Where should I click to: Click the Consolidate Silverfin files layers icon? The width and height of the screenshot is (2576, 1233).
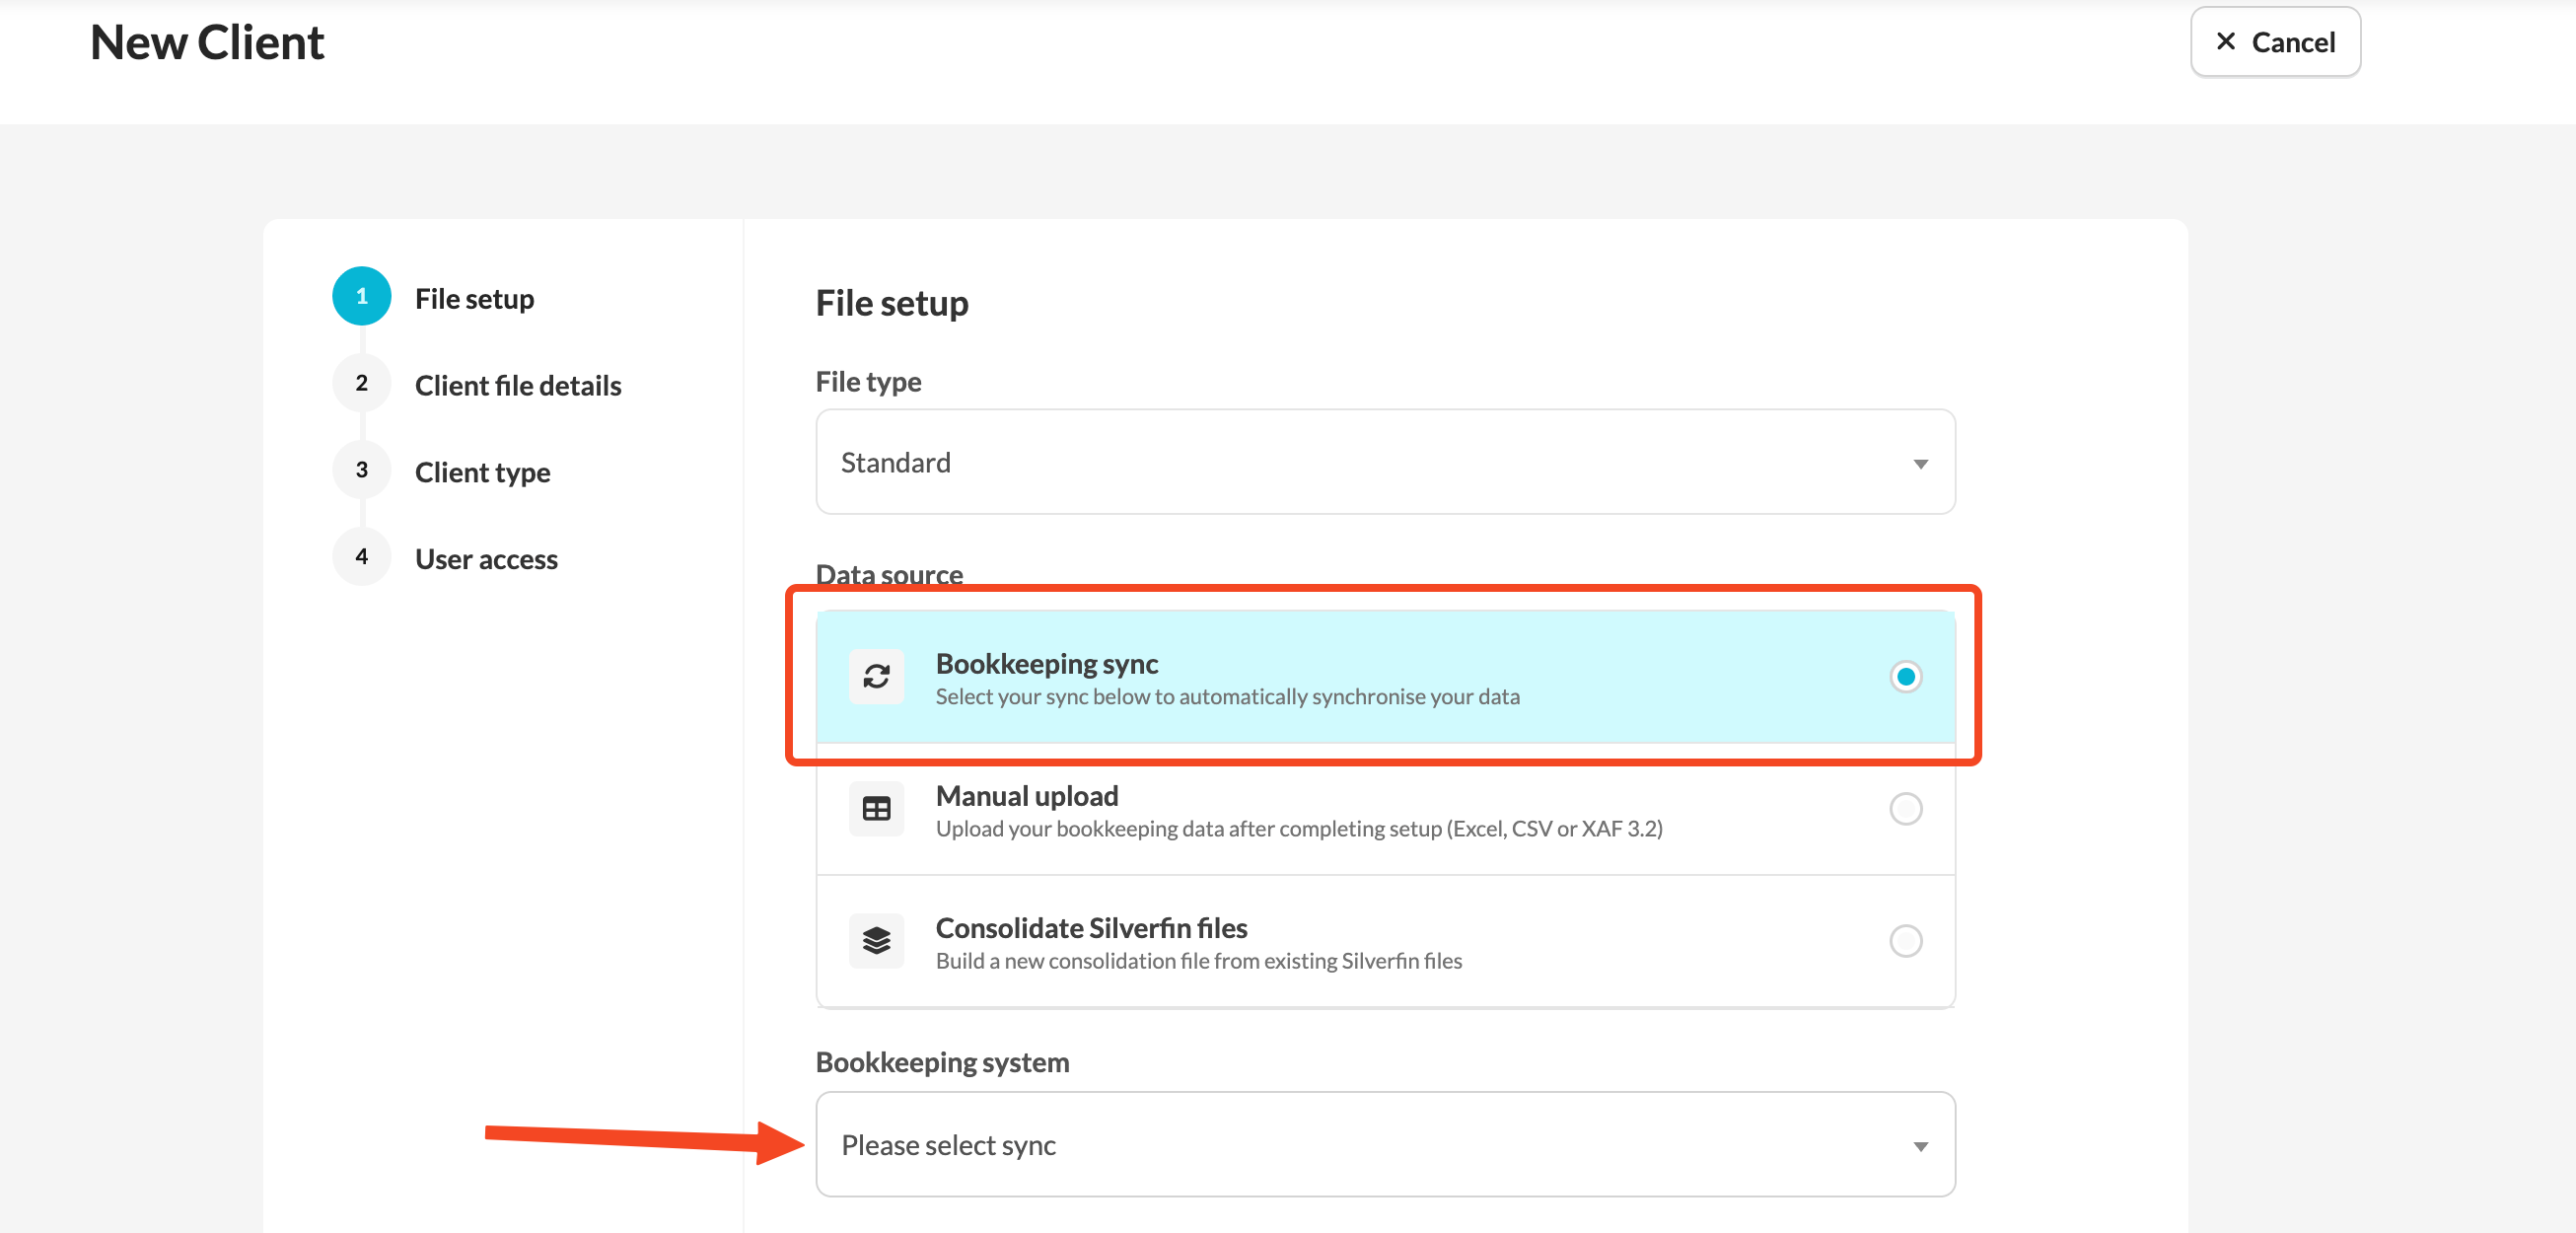(x=876, y=941)
